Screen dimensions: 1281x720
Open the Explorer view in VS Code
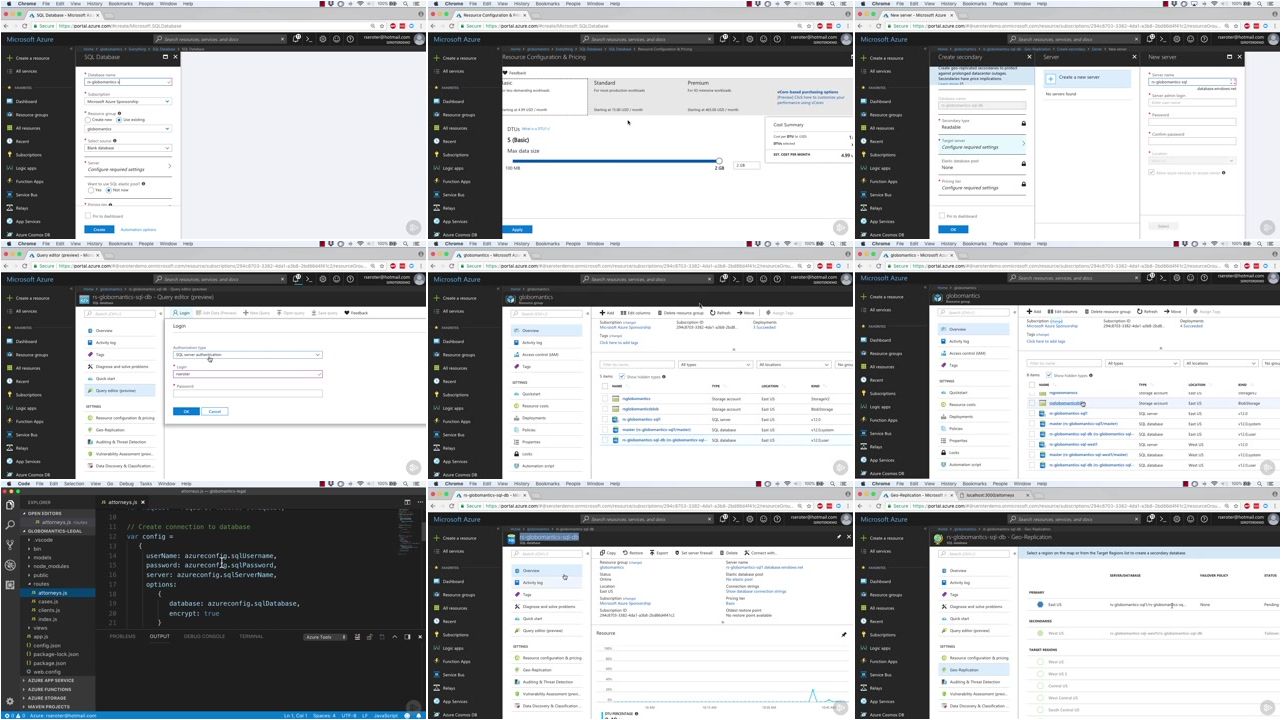(x=10, y=505)
